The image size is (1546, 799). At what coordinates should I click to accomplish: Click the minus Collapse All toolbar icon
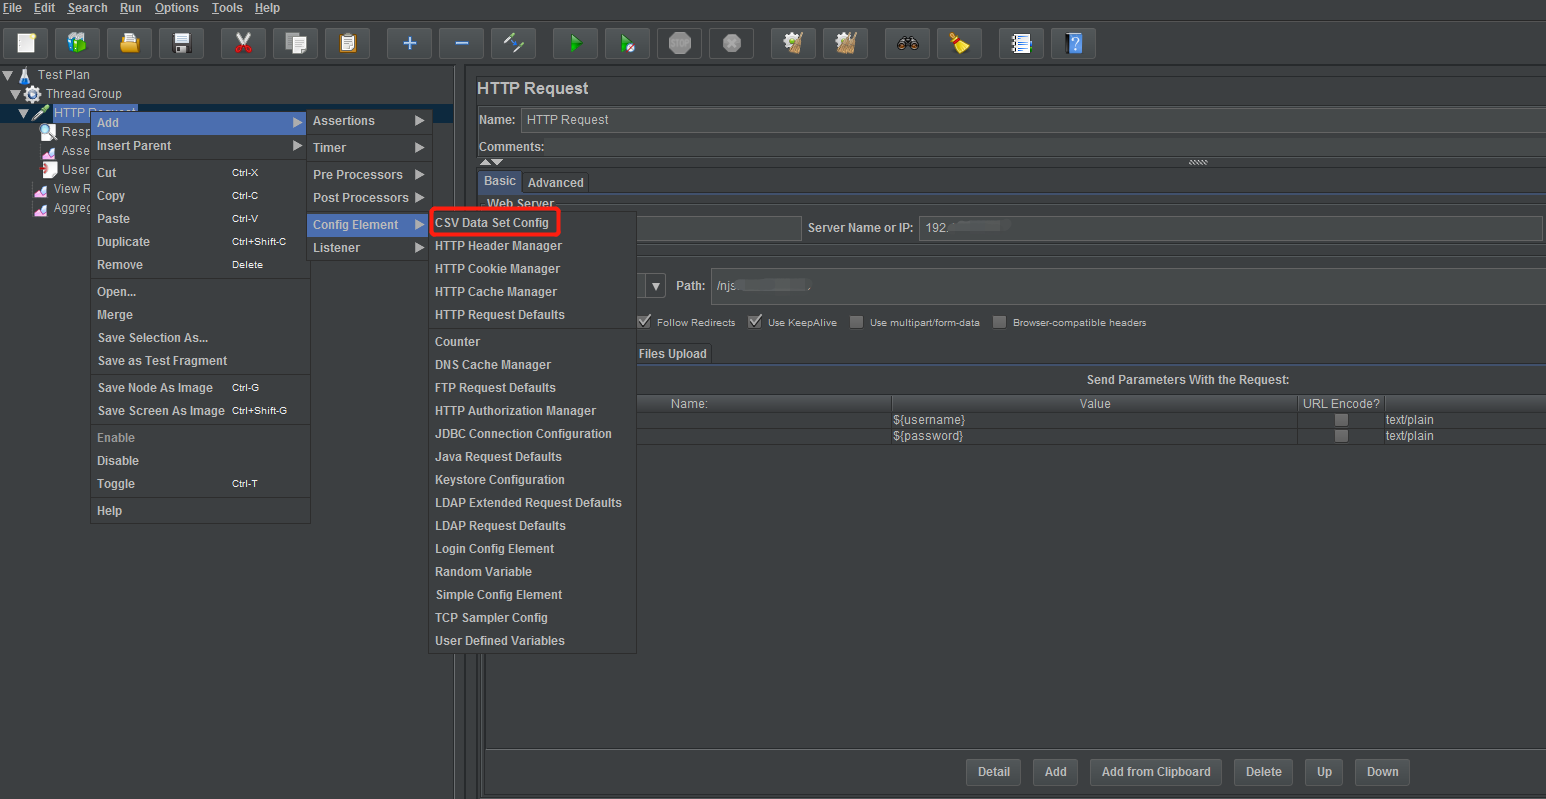coord(462,43)
